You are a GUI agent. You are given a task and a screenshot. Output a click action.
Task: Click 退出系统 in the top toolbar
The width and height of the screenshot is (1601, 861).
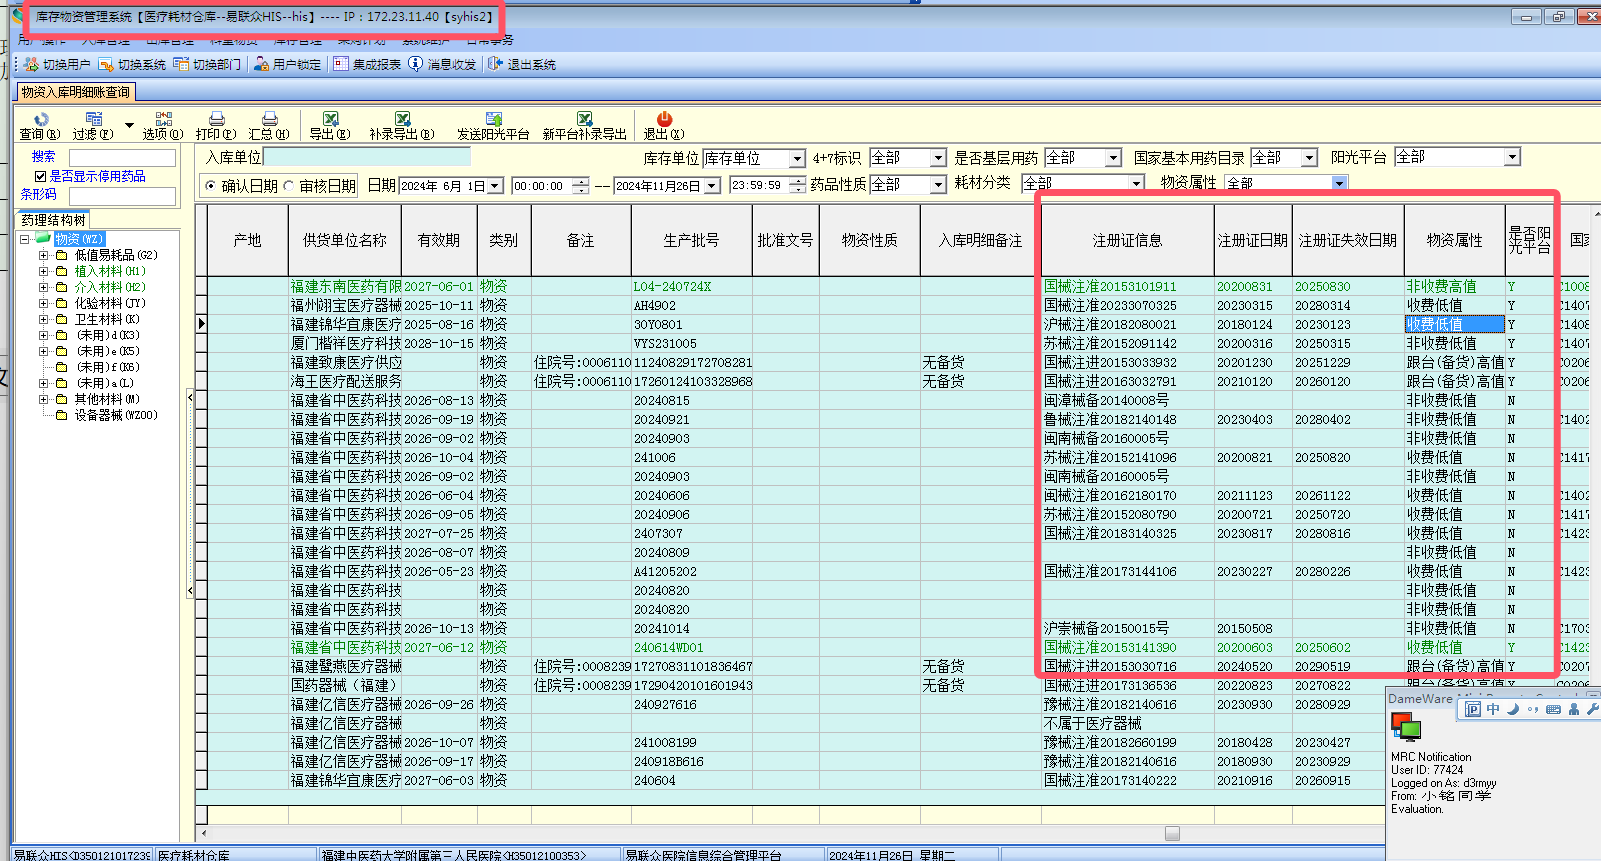point(522,64)
